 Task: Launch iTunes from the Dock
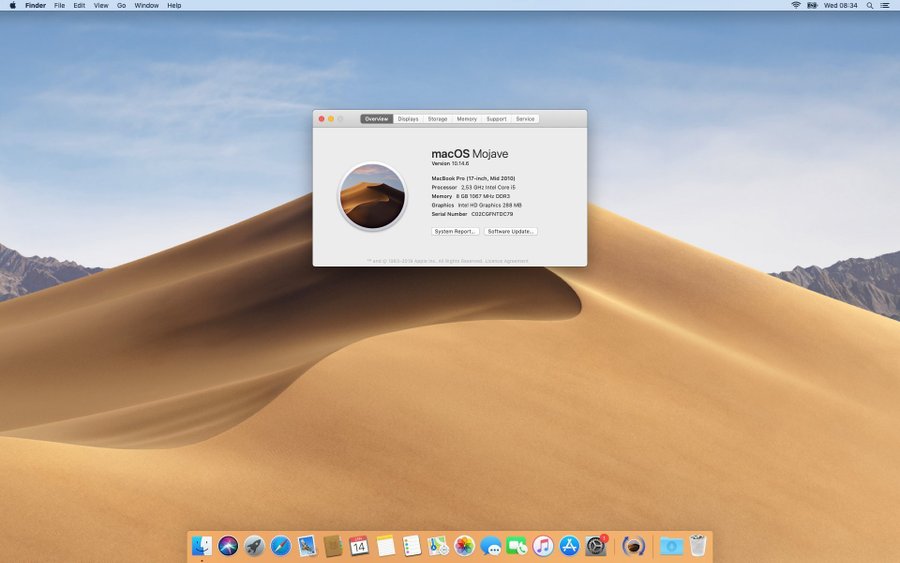point(543,546)
